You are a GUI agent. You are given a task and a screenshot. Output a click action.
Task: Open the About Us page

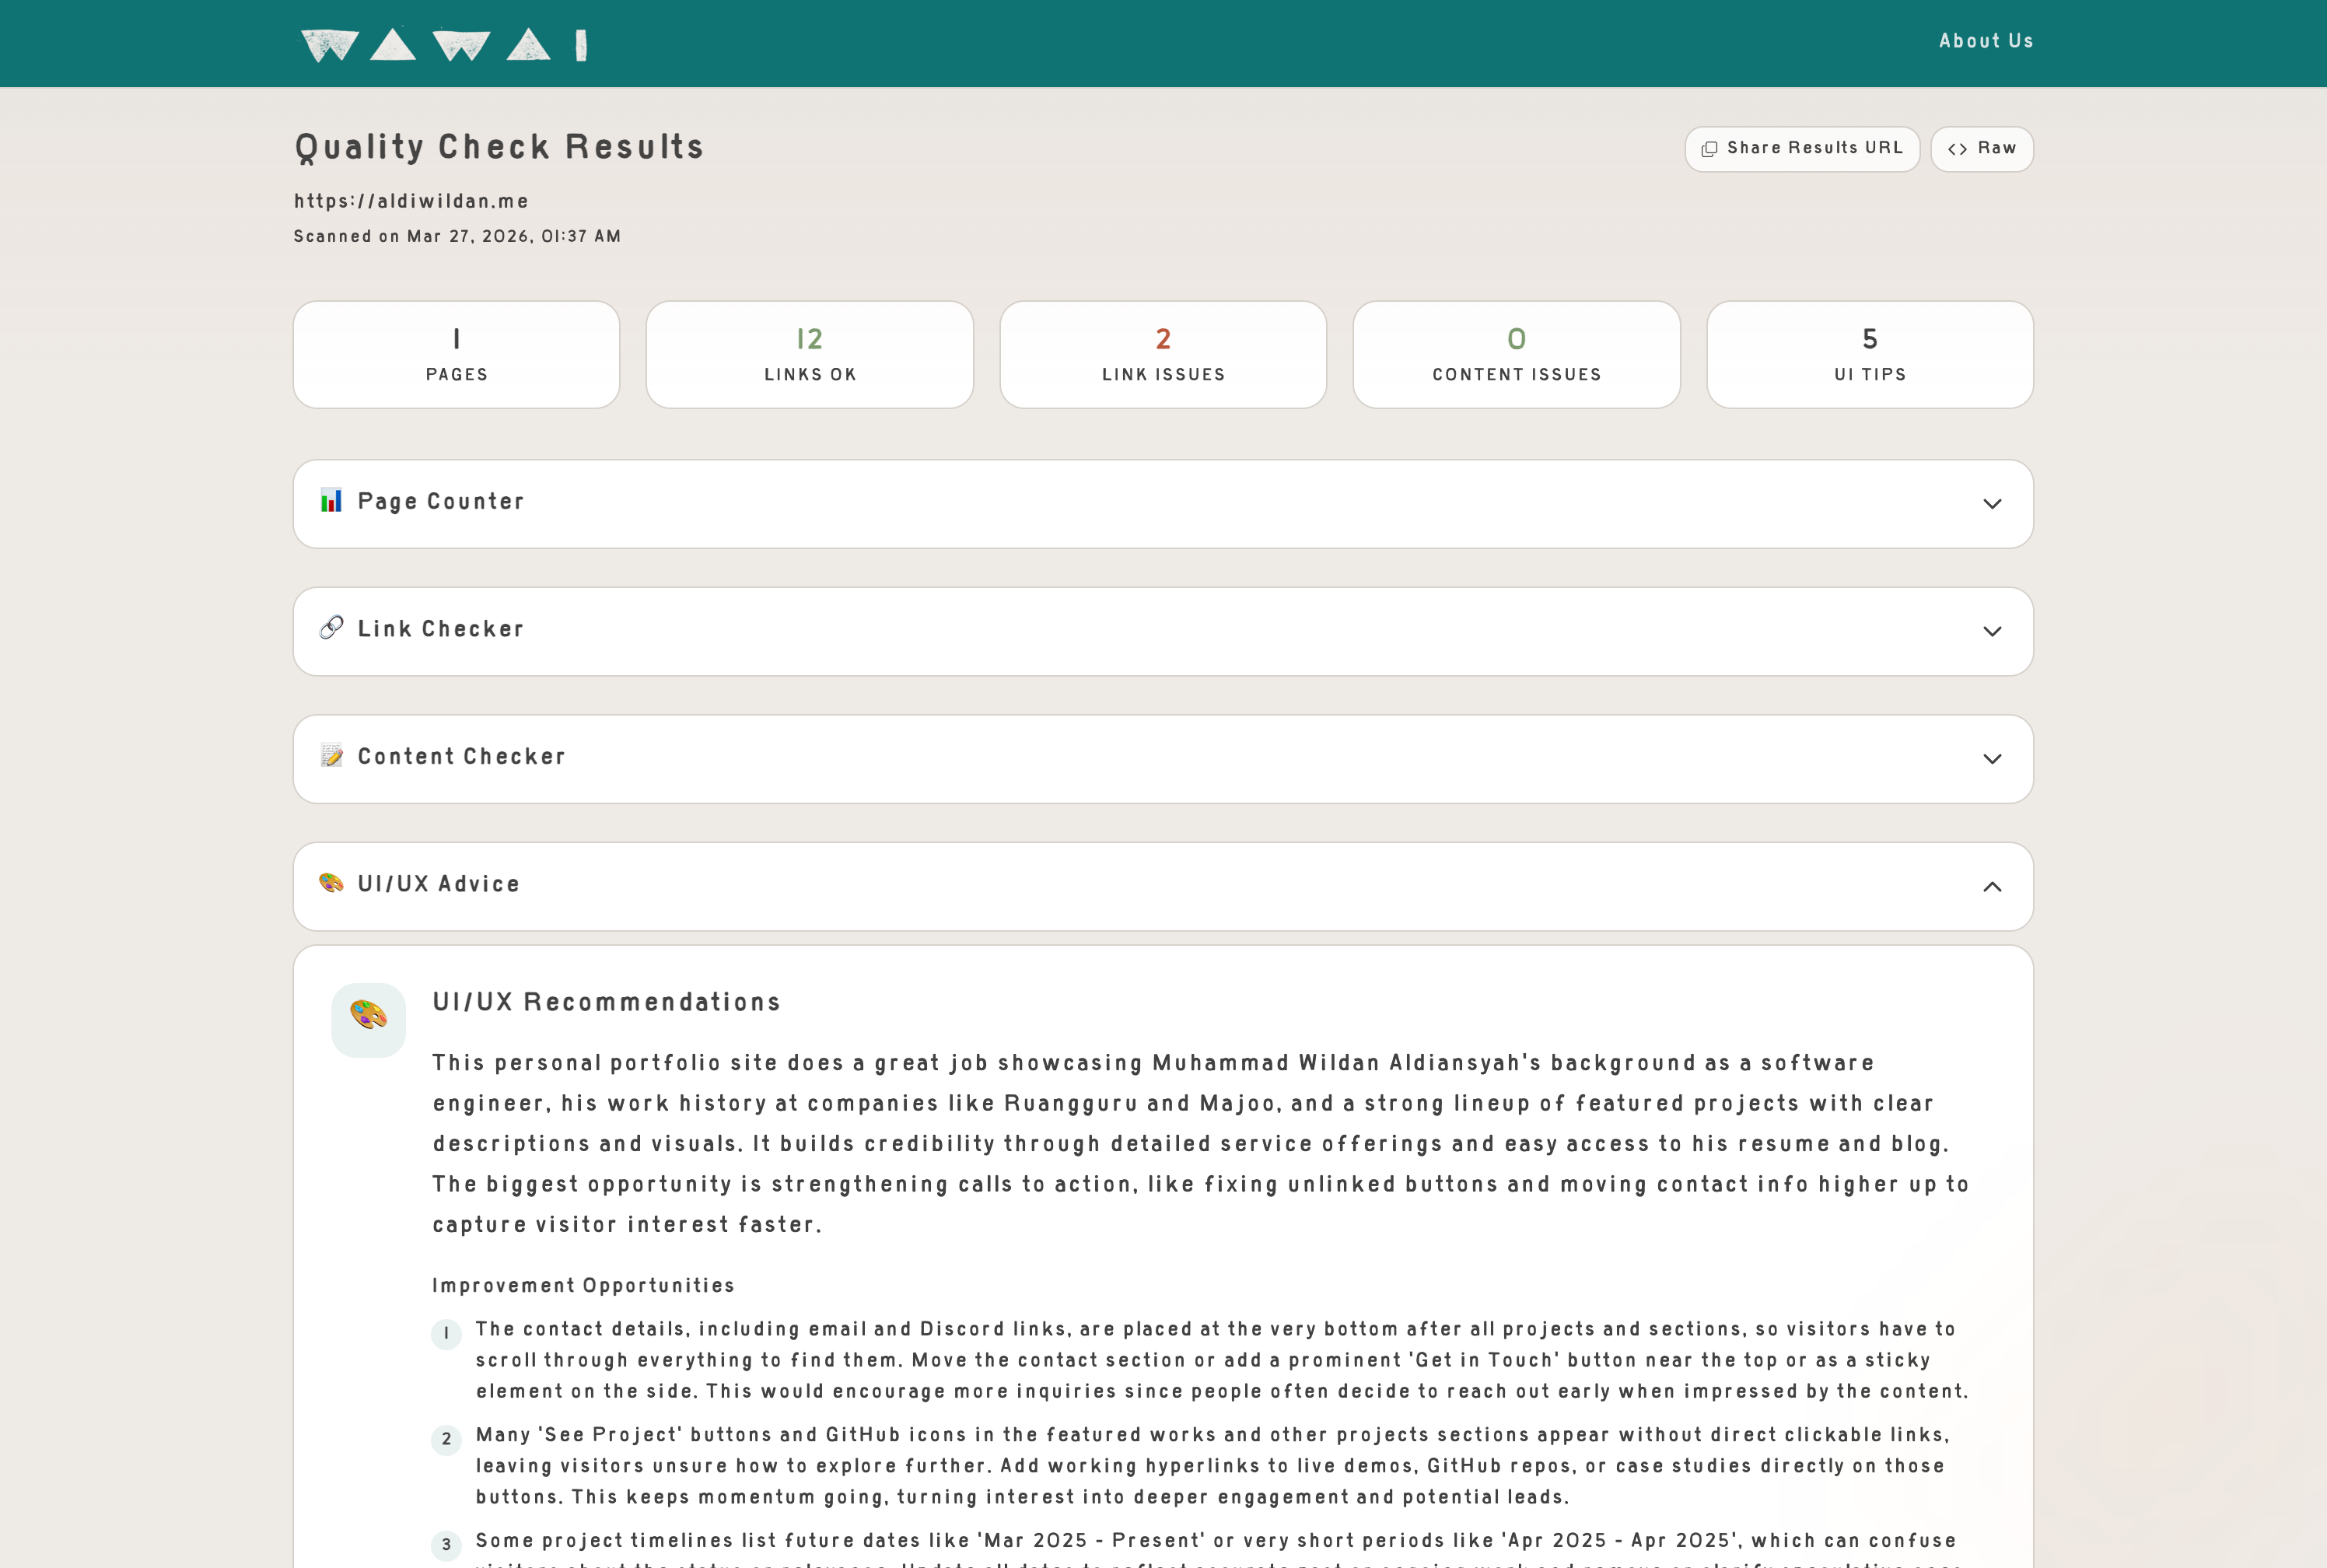(x=1986, y=41)
